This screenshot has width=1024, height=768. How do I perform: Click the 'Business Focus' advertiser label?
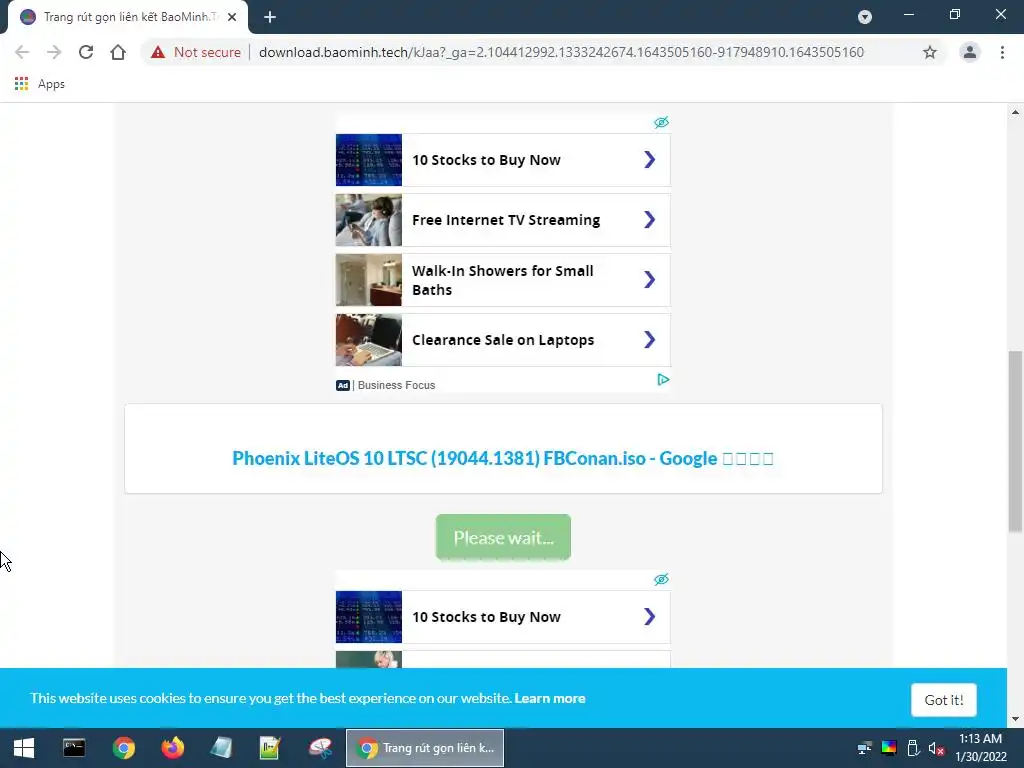(396, 385)
